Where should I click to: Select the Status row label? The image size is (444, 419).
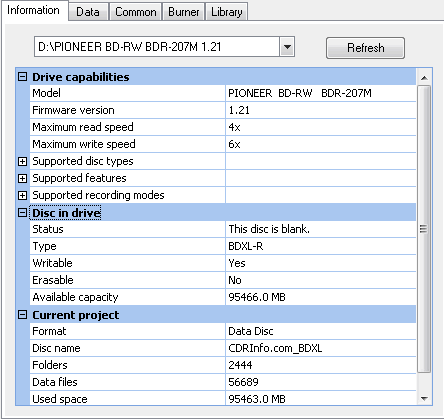[x=48, y=229]
